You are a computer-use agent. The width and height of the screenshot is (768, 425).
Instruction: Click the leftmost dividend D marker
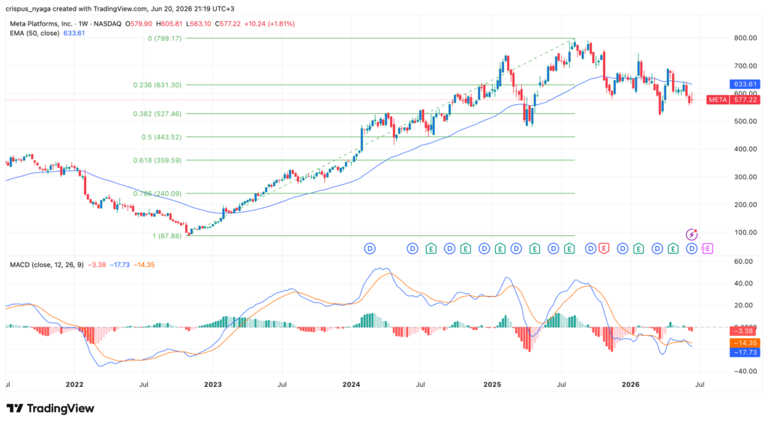[370, 249]
